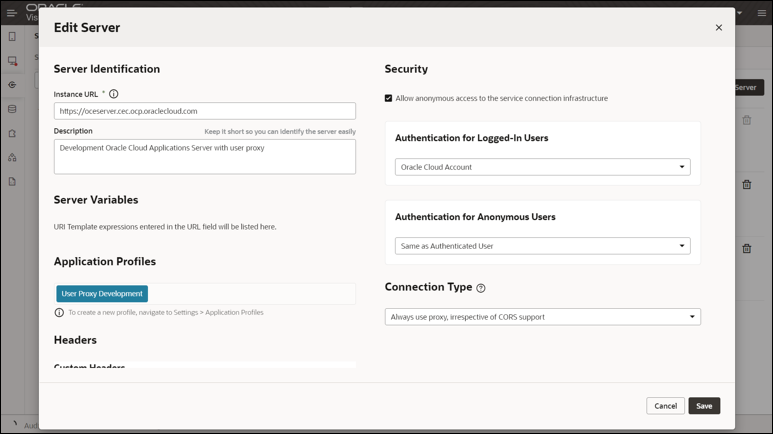The image size is (773, 434).
Task: Open the Connection Type dropdown
Action: (x=542, y=317)
